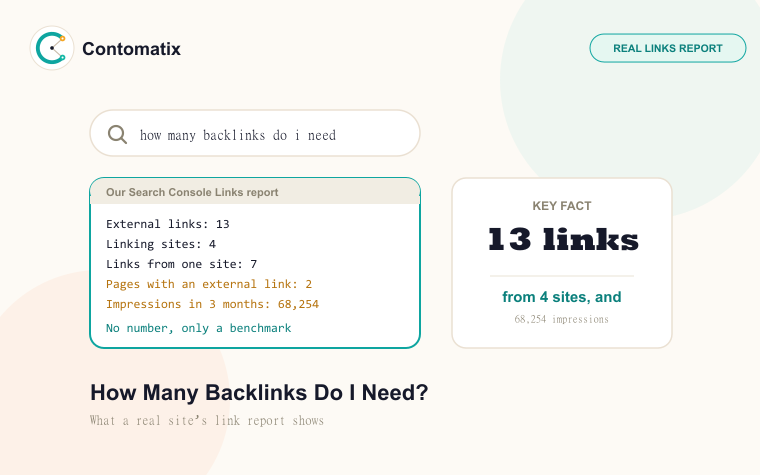Screen dimensions: 760x475
Task: Click the magnifying glass search icon
Action: (x=117, y=134)
